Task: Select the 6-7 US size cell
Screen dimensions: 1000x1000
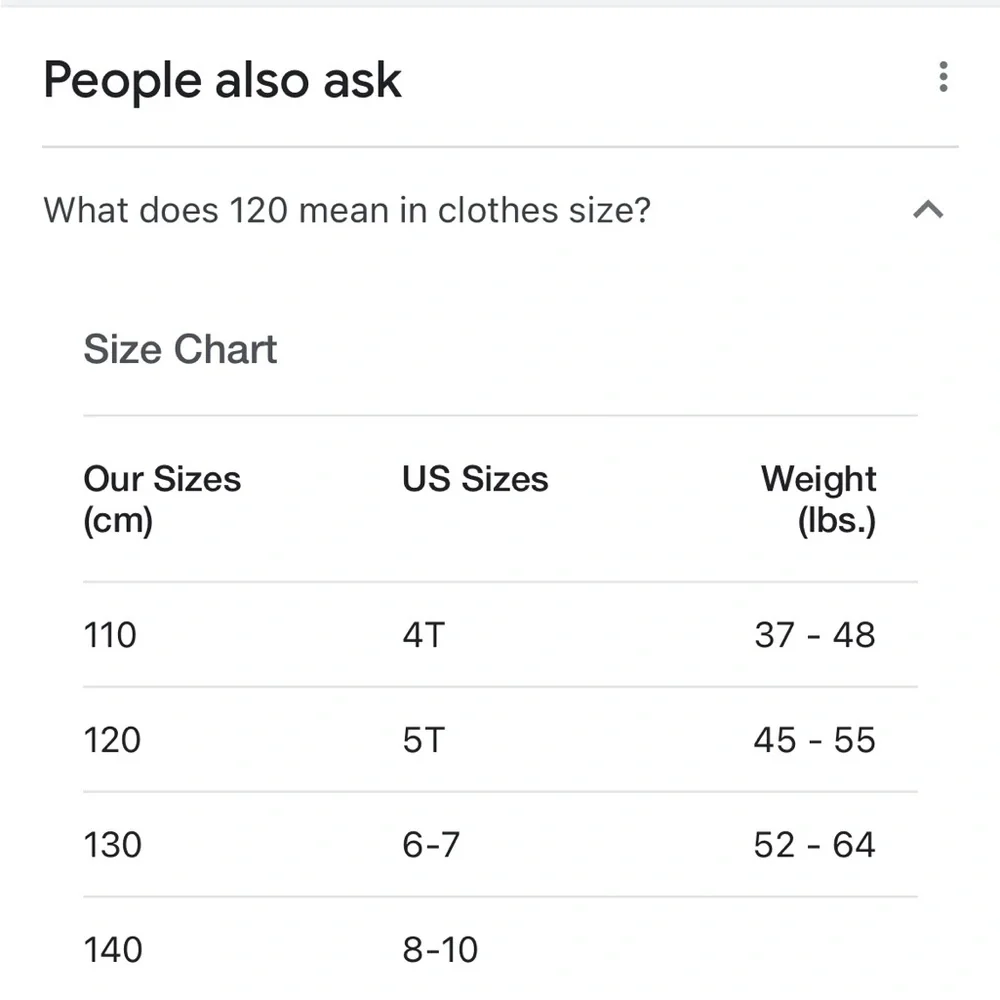Action: [x=431, y=845]
